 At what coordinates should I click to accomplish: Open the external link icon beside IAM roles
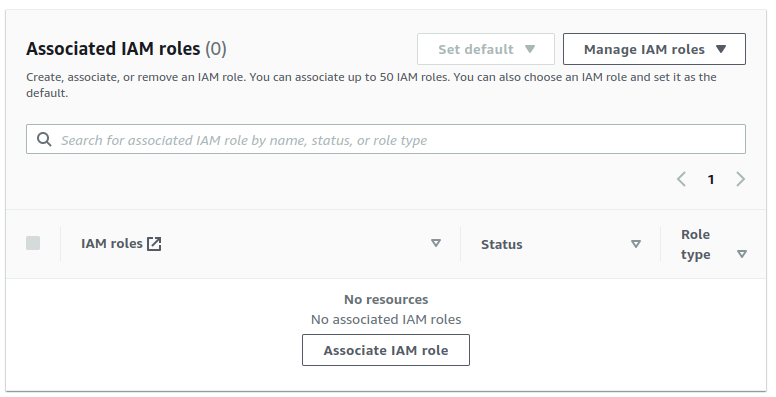[x=154, y=244]
